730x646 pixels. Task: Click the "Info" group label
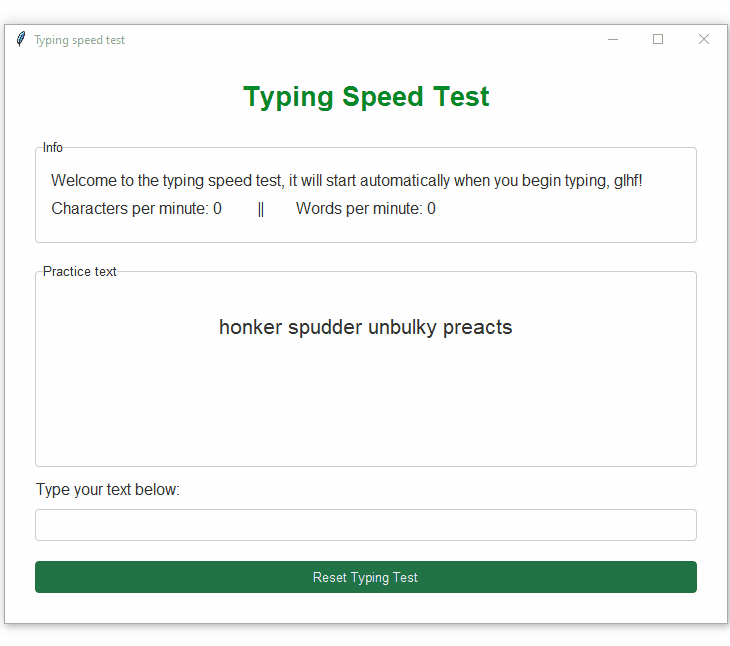tap(53, 148)
